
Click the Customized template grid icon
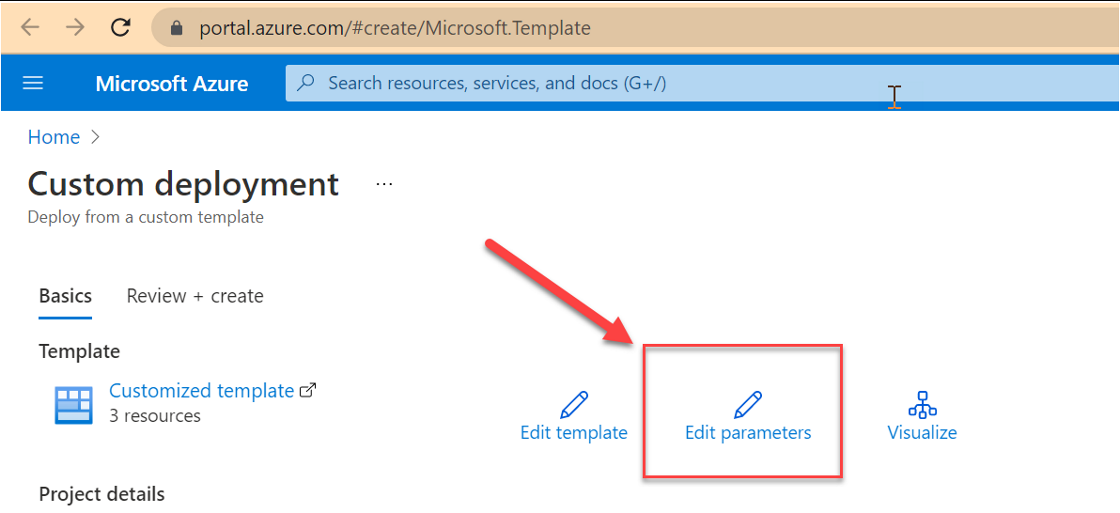pos(74,405)
